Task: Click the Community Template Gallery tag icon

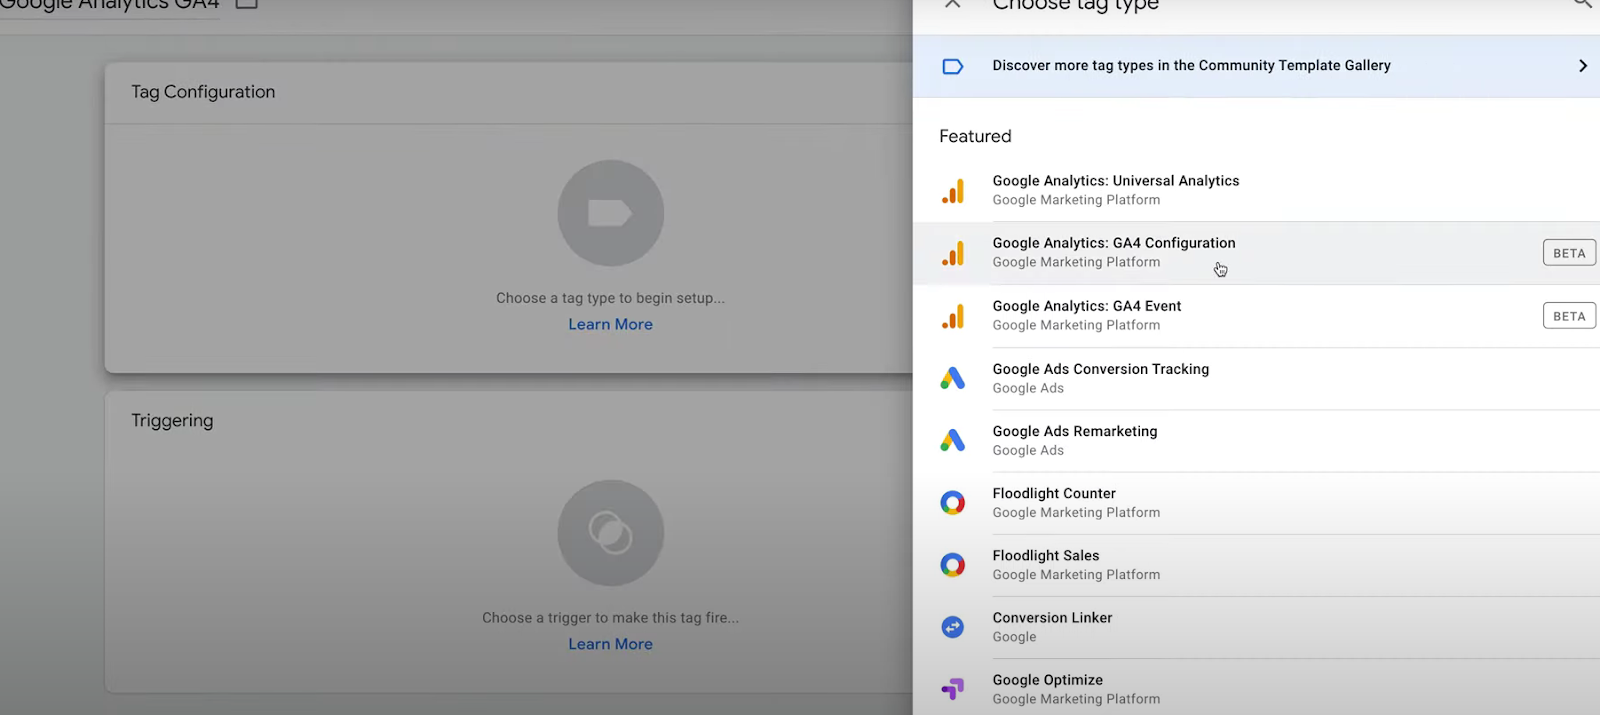Action: point(953,66)
